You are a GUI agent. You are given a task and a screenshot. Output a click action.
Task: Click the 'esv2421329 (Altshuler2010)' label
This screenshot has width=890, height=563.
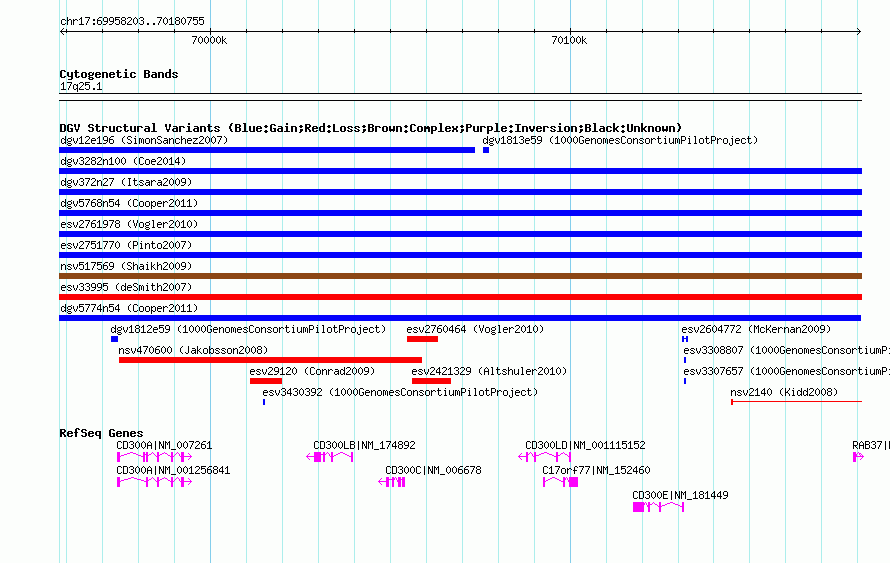pyautogui.click(x=489, y=371)
